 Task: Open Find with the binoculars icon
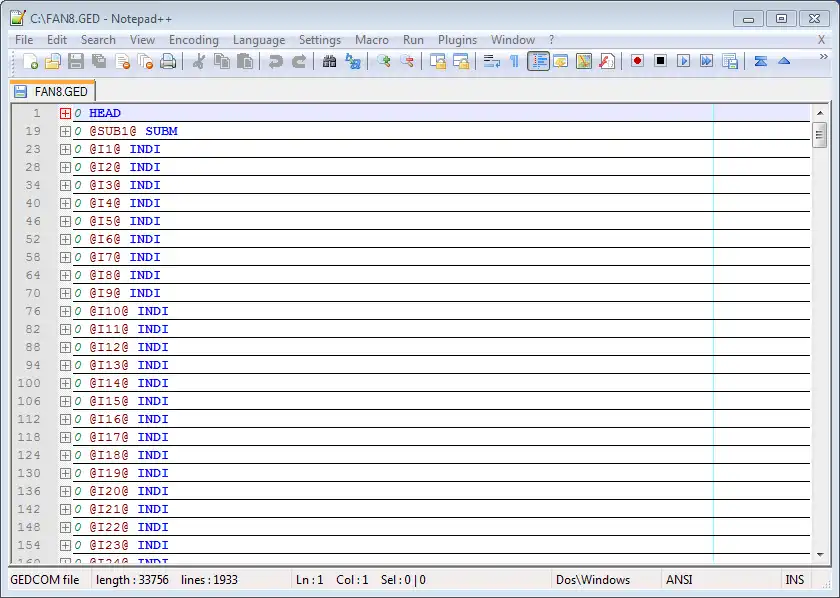[329, 62]
